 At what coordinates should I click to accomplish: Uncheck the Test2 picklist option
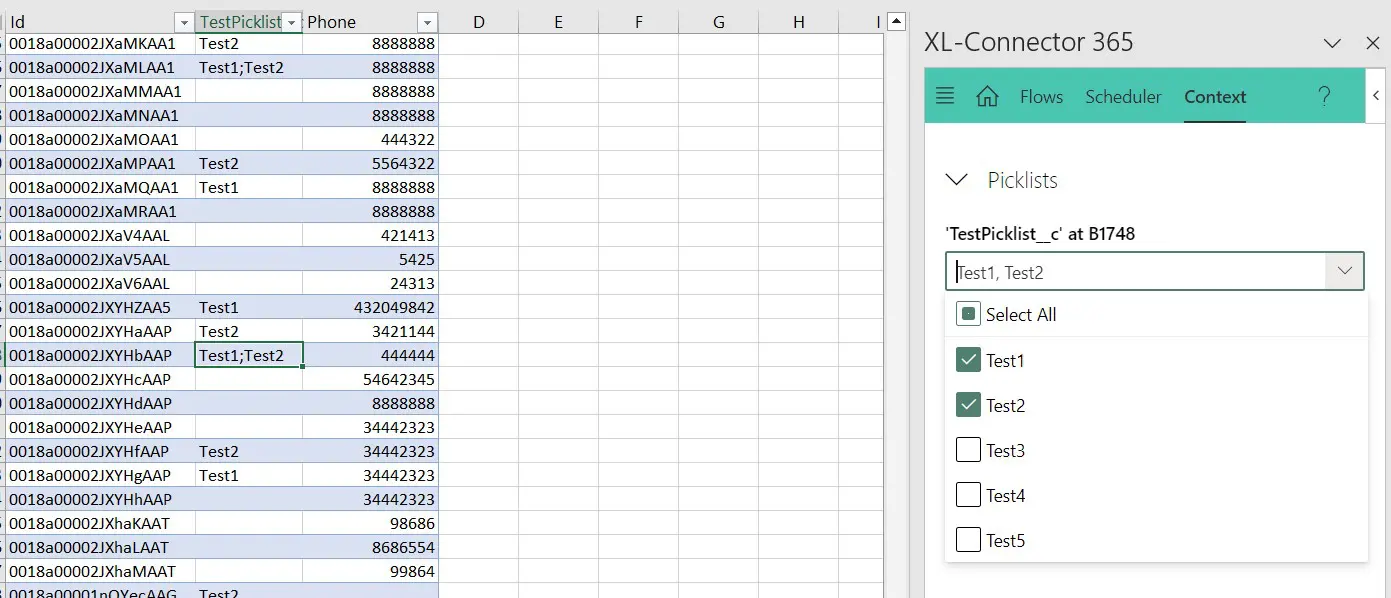[968, 405]
